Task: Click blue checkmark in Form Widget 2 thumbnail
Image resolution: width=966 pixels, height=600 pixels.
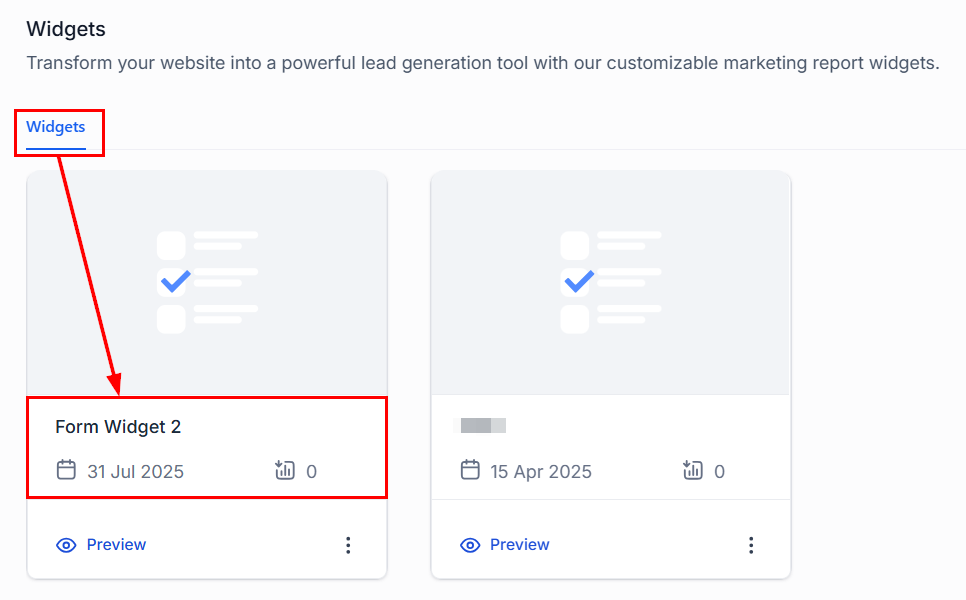Action: tap(176, 282)
